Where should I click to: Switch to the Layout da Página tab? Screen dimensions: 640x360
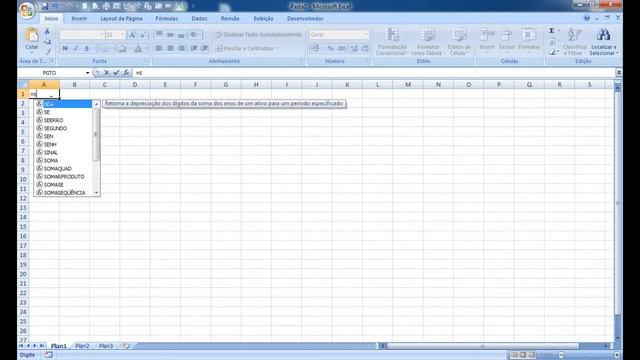click(x=121, y=19)
